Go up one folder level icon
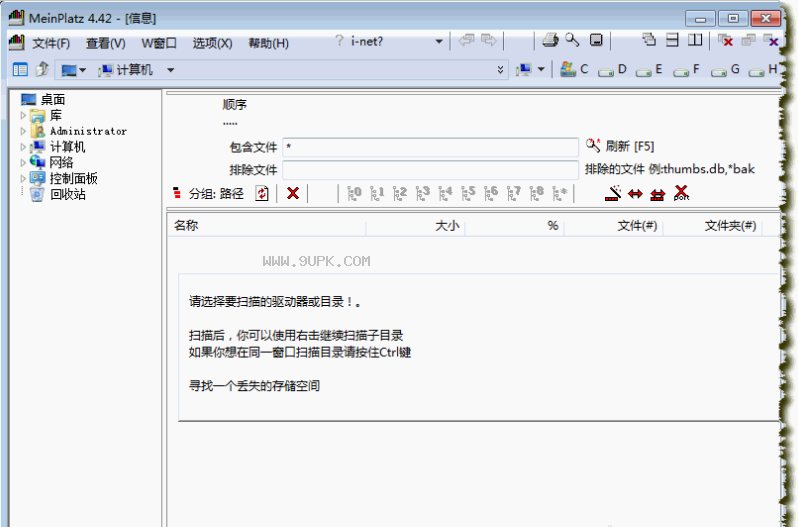 click(43, 69)
